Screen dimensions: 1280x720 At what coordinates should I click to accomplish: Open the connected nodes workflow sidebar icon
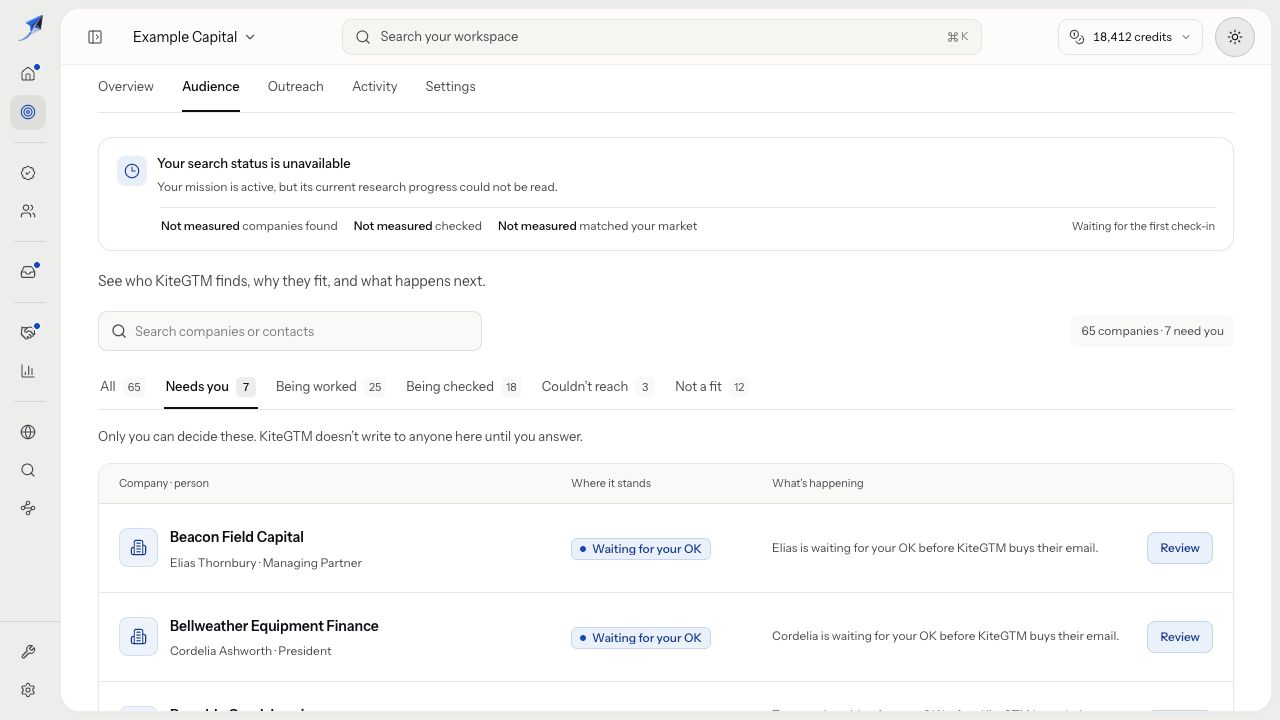[28, 508]
